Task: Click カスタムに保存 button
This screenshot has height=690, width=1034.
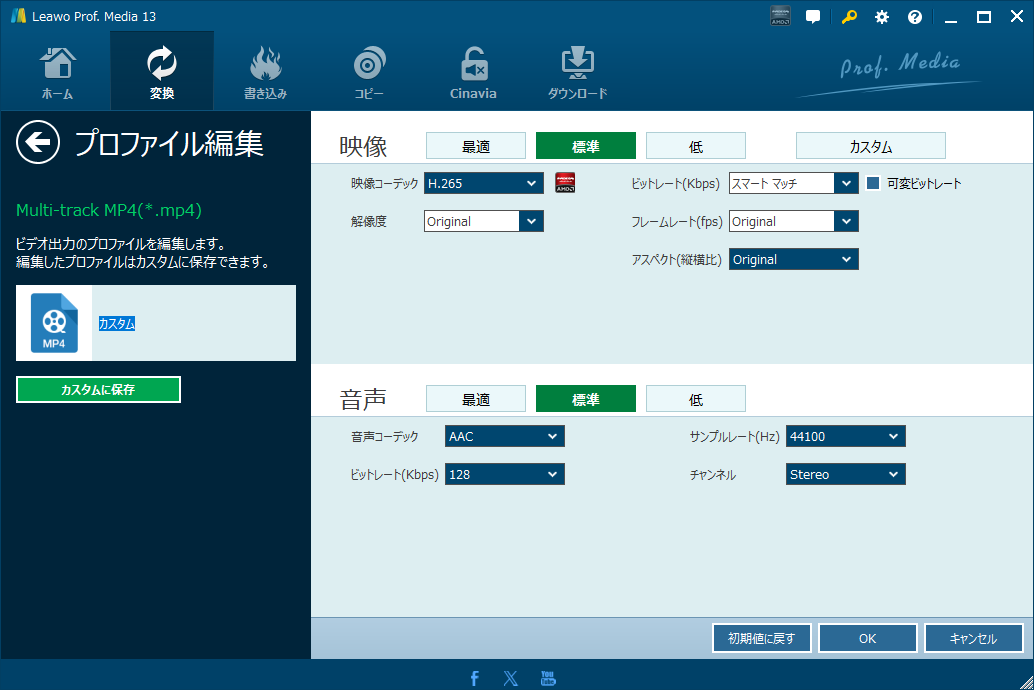Action: point(98,389)
